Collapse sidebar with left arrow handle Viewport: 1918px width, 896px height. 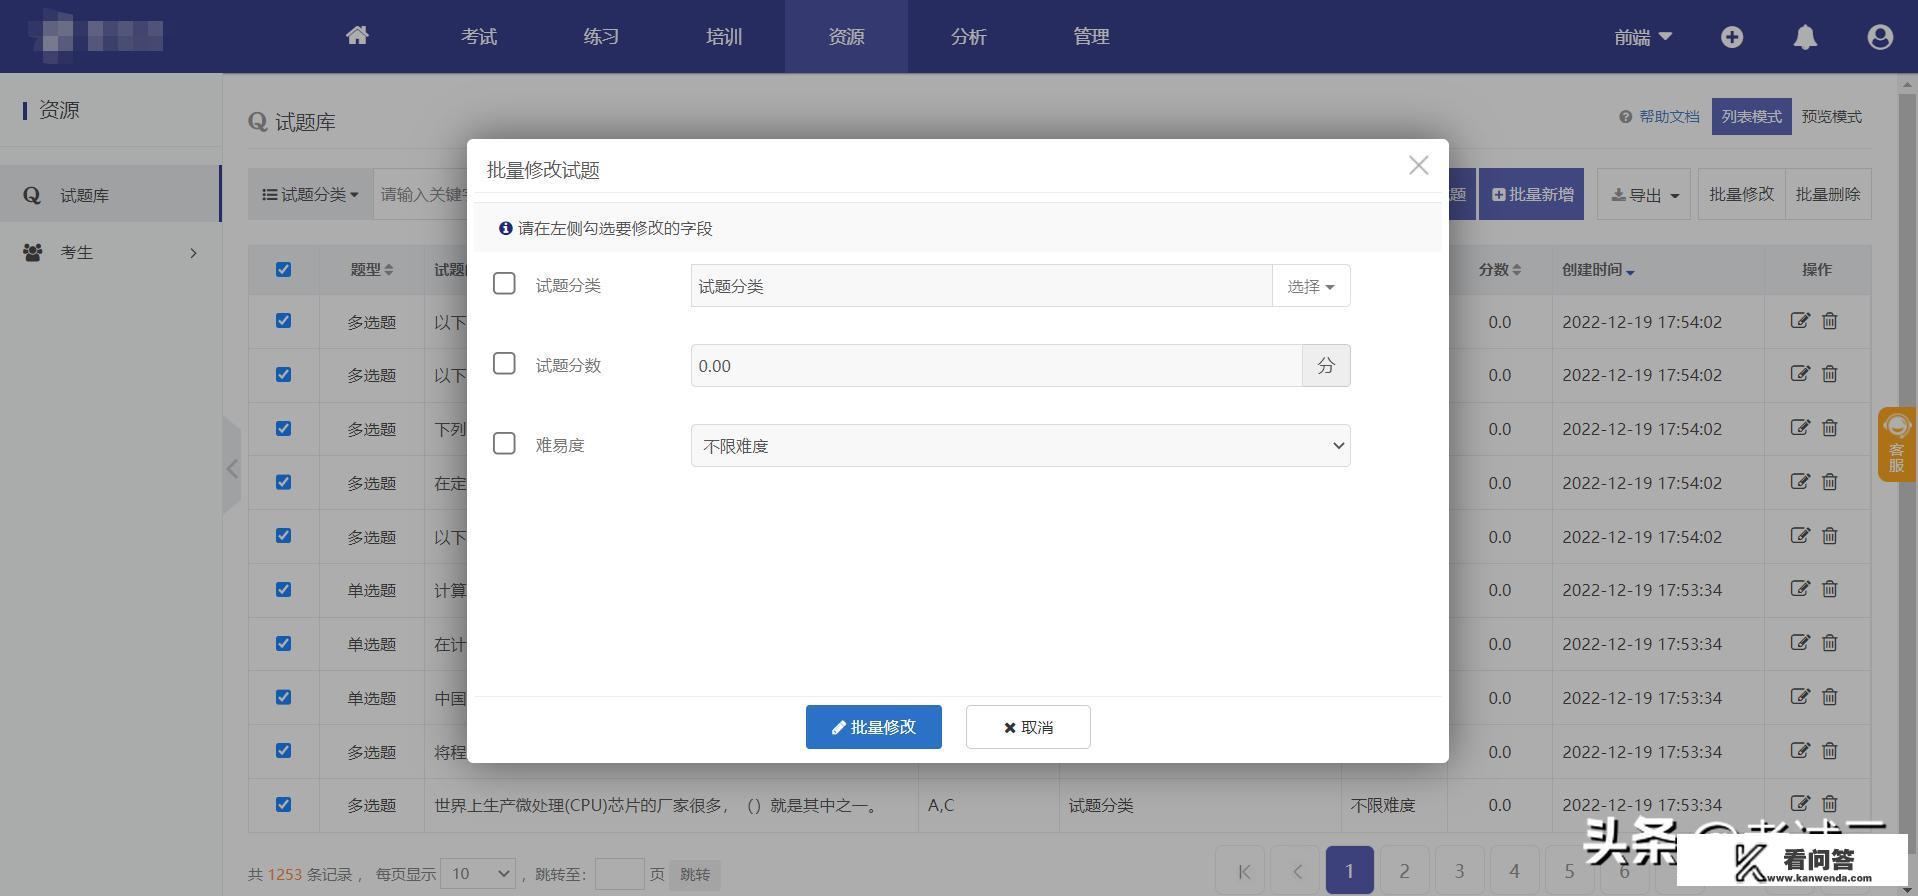pyautogui.click(x=232, y=467)
